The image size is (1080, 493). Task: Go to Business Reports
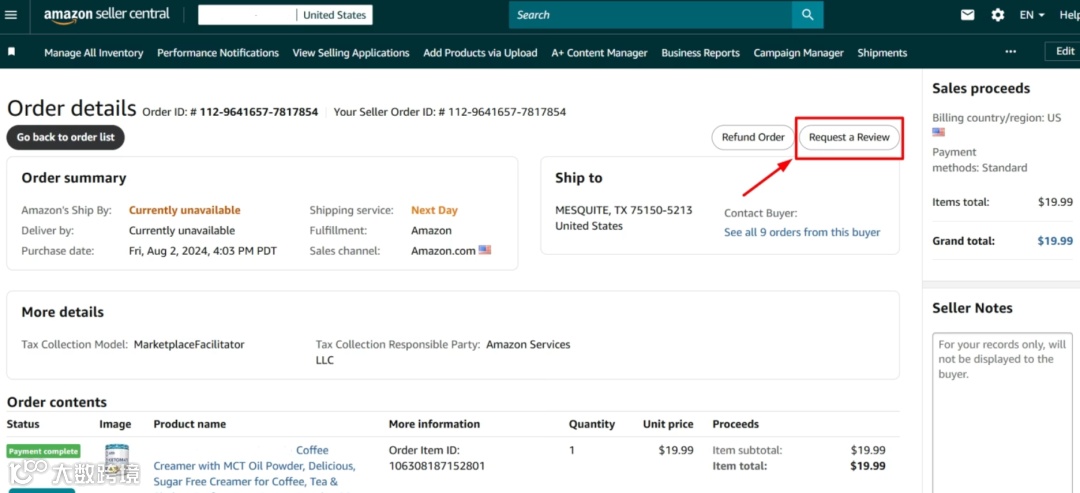tap(700, 53)
